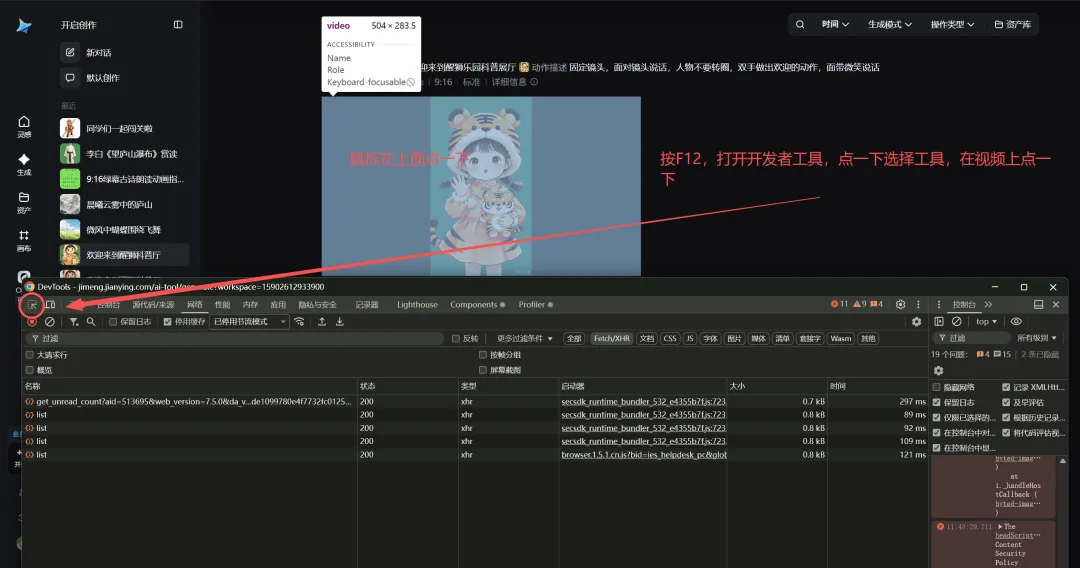This screenshot has height=568, width=1080.
Task: Uncheck the 停用缓存 checkbox
Action: point(167,322)
